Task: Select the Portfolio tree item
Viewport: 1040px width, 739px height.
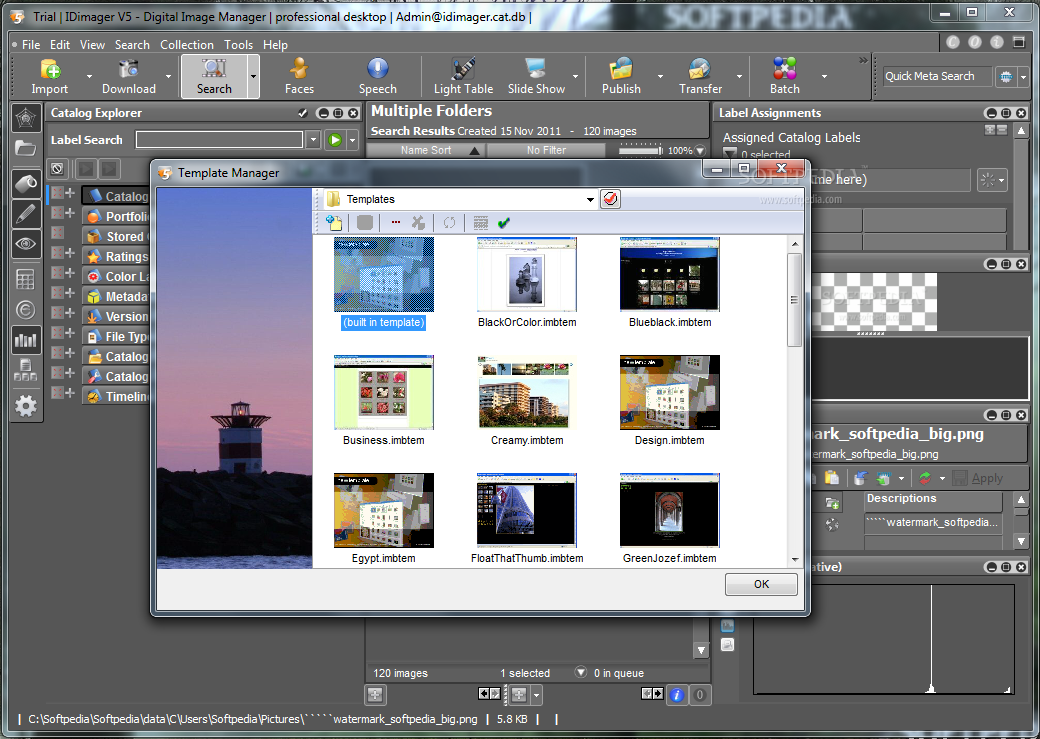Action: (x=118, y=216)
